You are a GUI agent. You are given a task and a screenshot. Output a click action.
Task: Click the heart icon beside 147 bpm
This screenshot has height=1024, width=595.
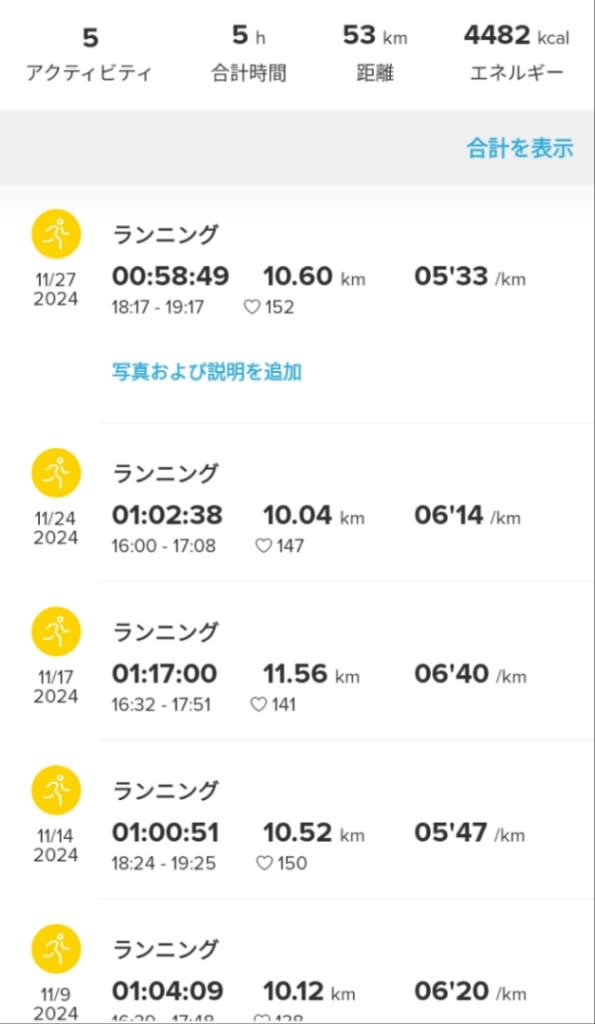[x=263, y=545]
